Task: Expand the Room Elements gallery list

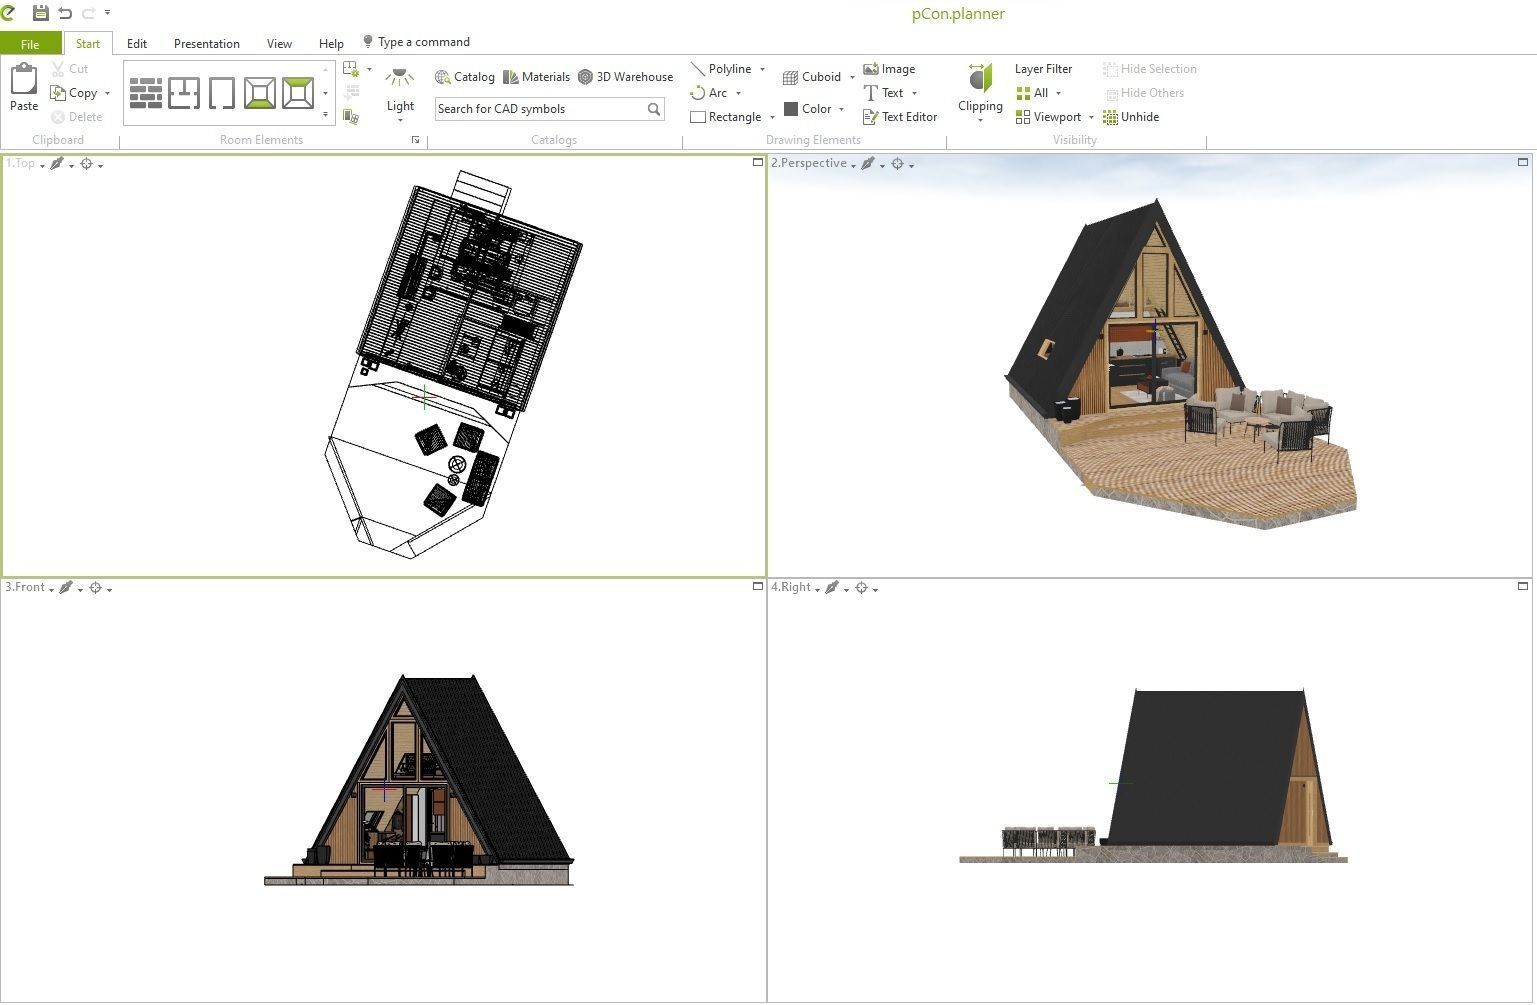Action: tap(325, 115)
